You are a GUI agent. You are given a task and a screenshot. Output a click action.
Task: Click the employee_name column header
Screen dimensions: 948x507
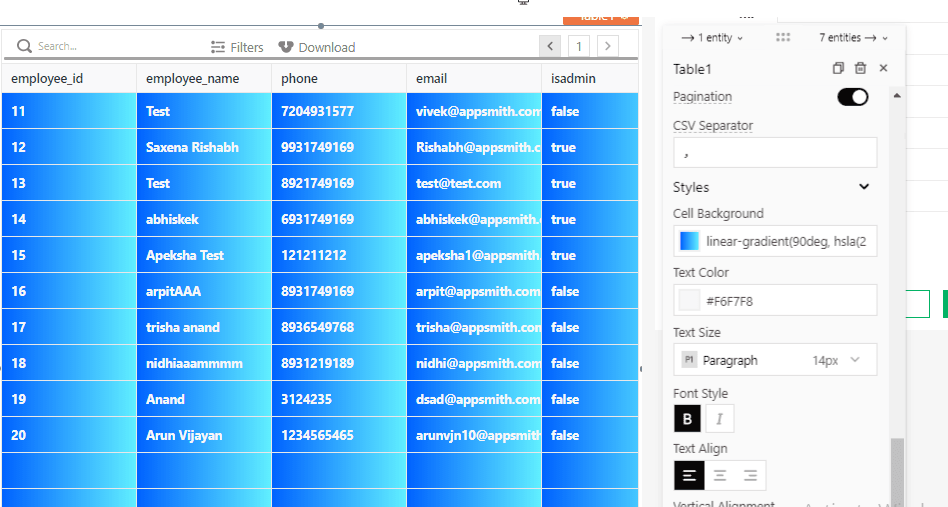204,79
